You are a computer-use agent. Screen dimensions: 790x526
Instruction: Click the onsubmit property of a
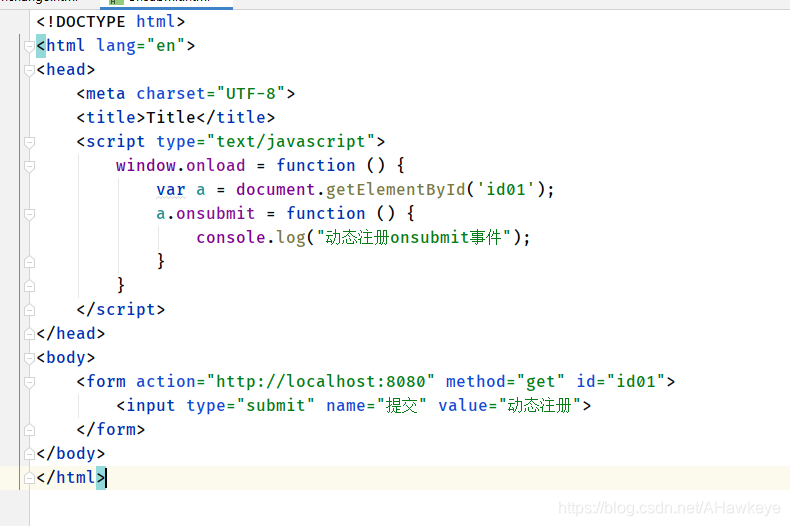(x=215, y=214)
